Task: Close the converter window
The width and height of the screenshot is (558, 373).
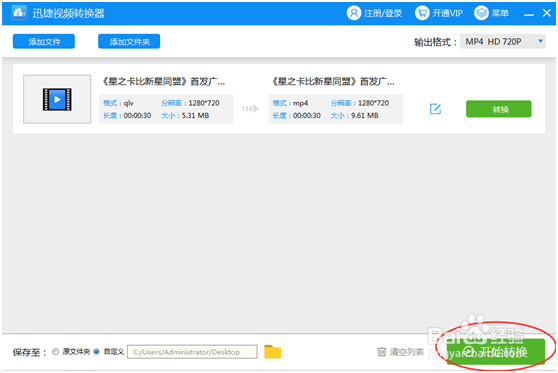Action: point(547,13)
